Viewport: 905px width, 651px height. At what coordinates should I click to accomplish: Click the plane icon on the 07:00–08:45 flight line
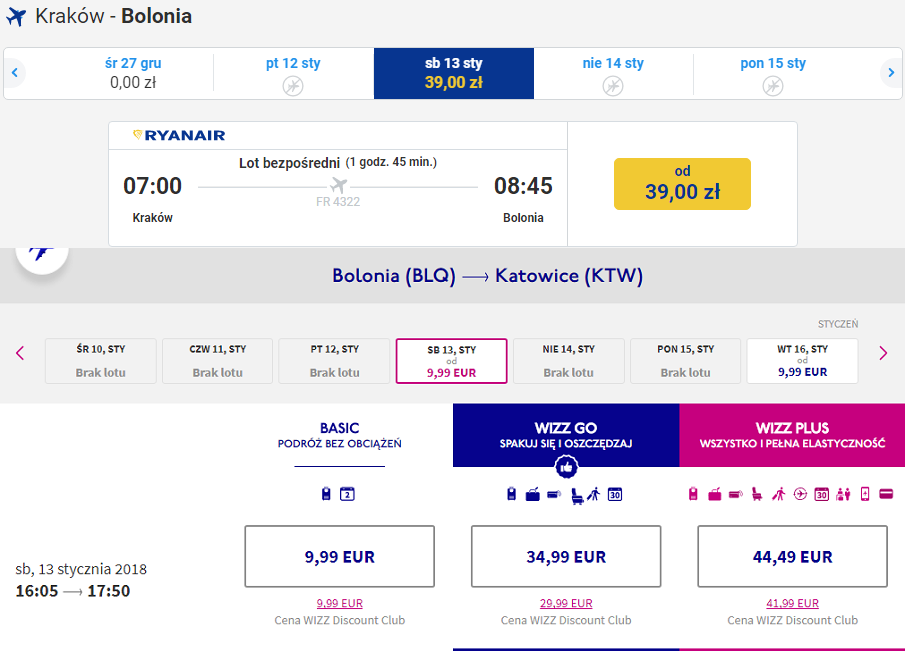point(339,185)
